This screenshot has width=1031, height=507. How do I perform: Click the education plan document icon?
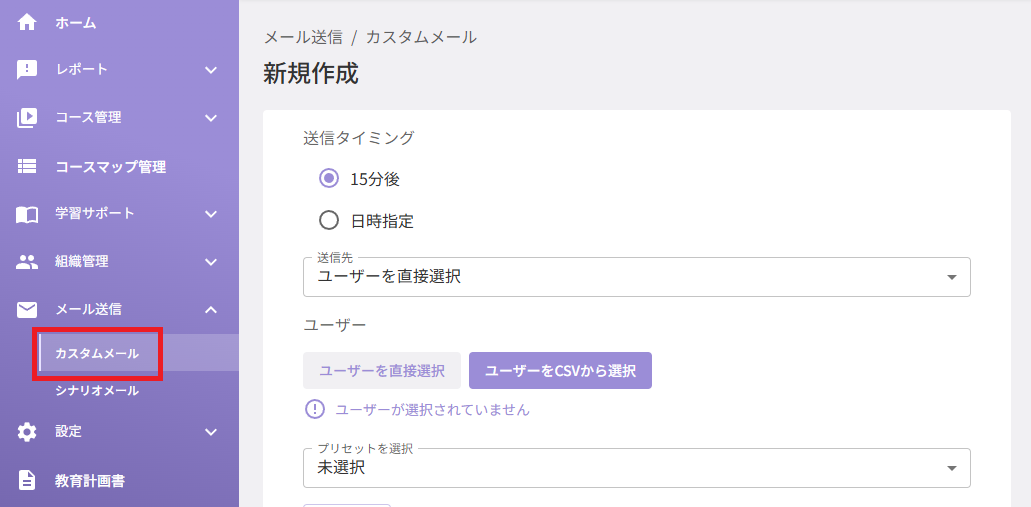pos(27,480)
